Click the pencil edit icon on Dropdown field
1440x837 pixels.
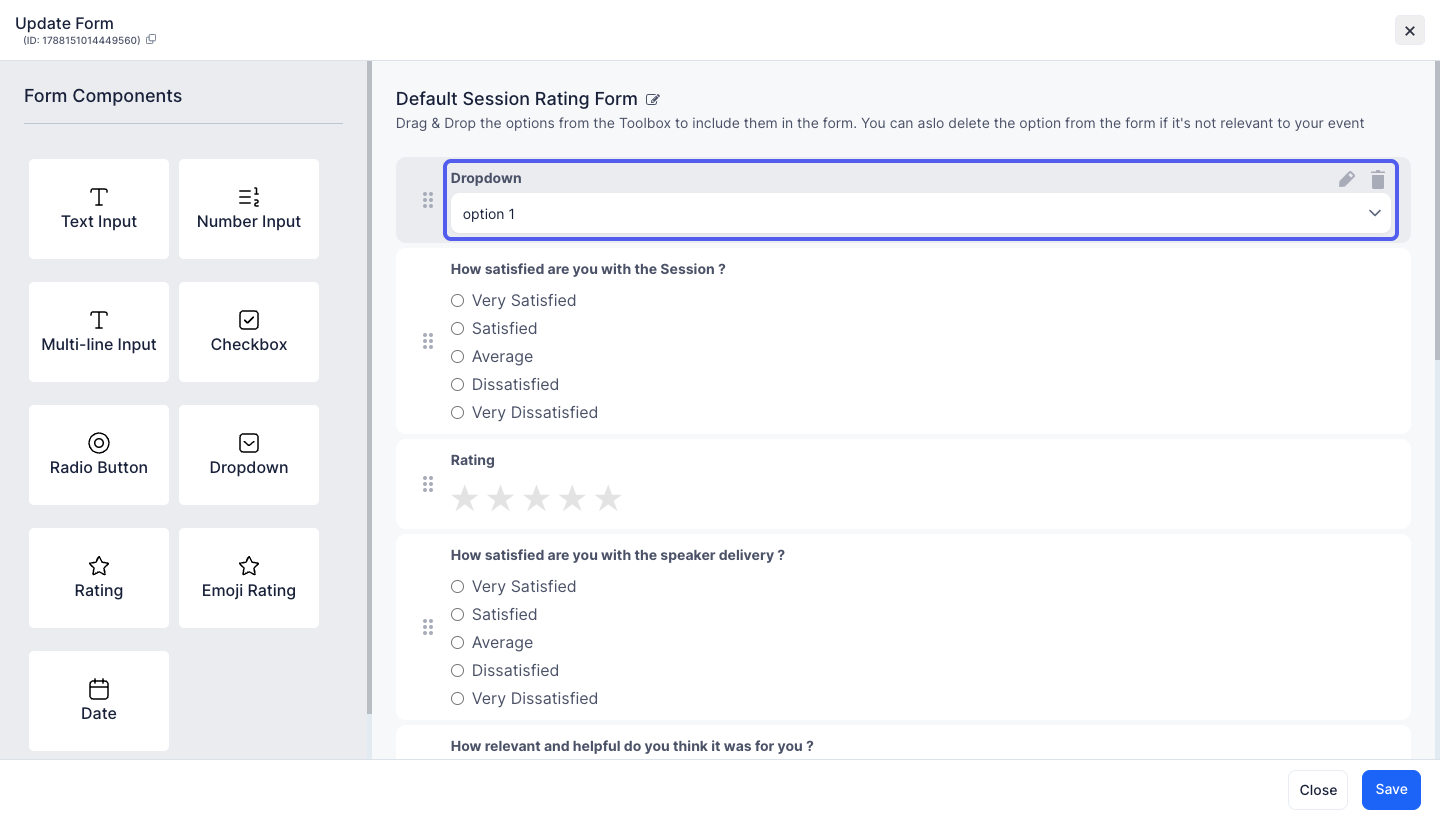pyautogui.click(x=1347, y=179)
